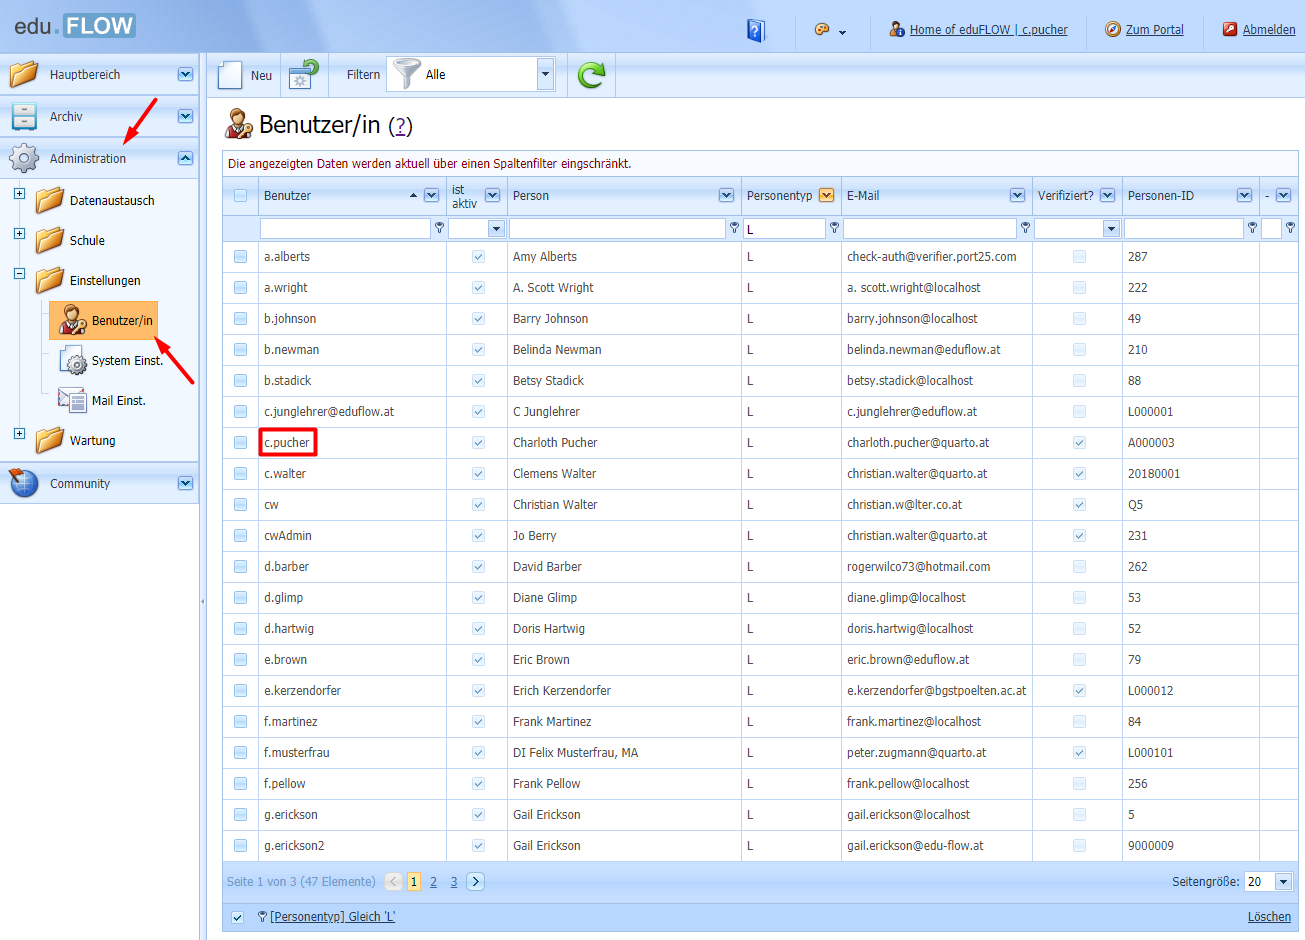
Task: Click the Abmelden logout link
Action: (x=1268, y=30)
